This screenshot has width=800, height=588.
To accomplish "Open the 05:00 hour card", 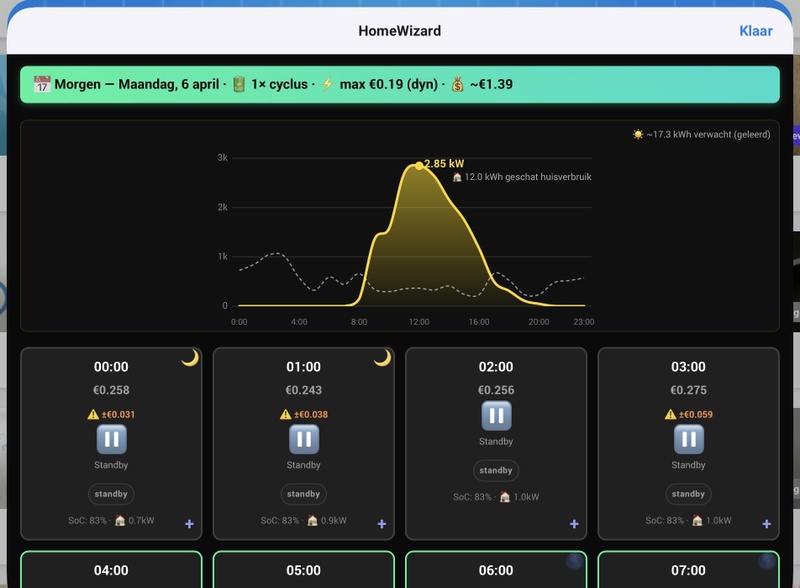I will (x=304, y=570).
